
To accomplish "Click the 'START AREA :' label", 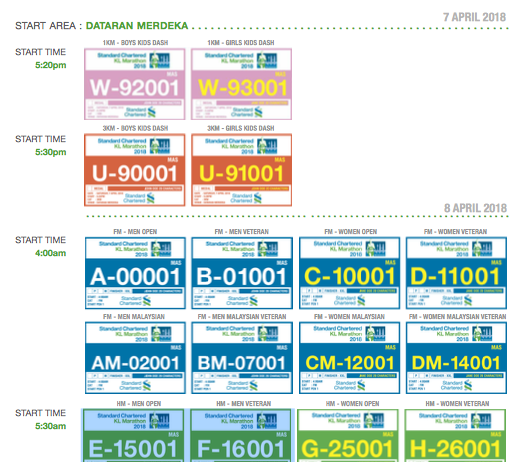I will (x=48, y=26).
